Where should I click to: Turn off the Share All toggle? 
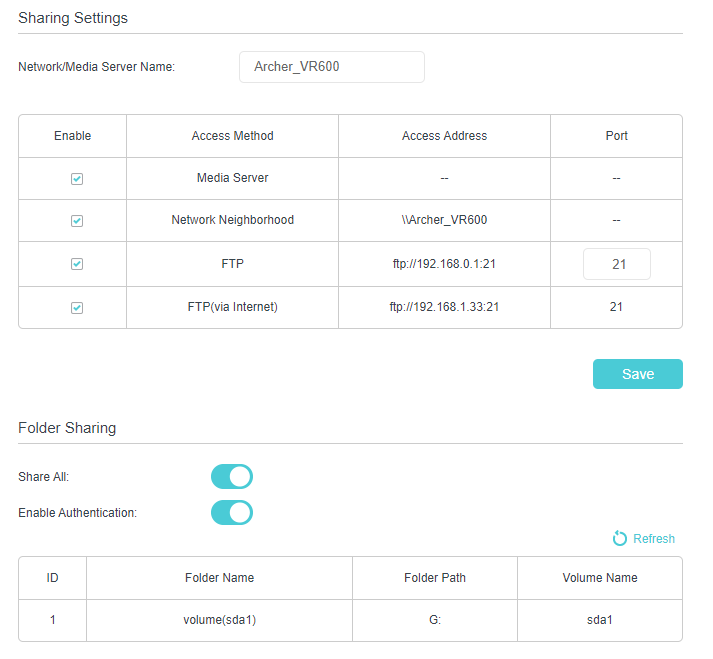[x=232, y=477]
